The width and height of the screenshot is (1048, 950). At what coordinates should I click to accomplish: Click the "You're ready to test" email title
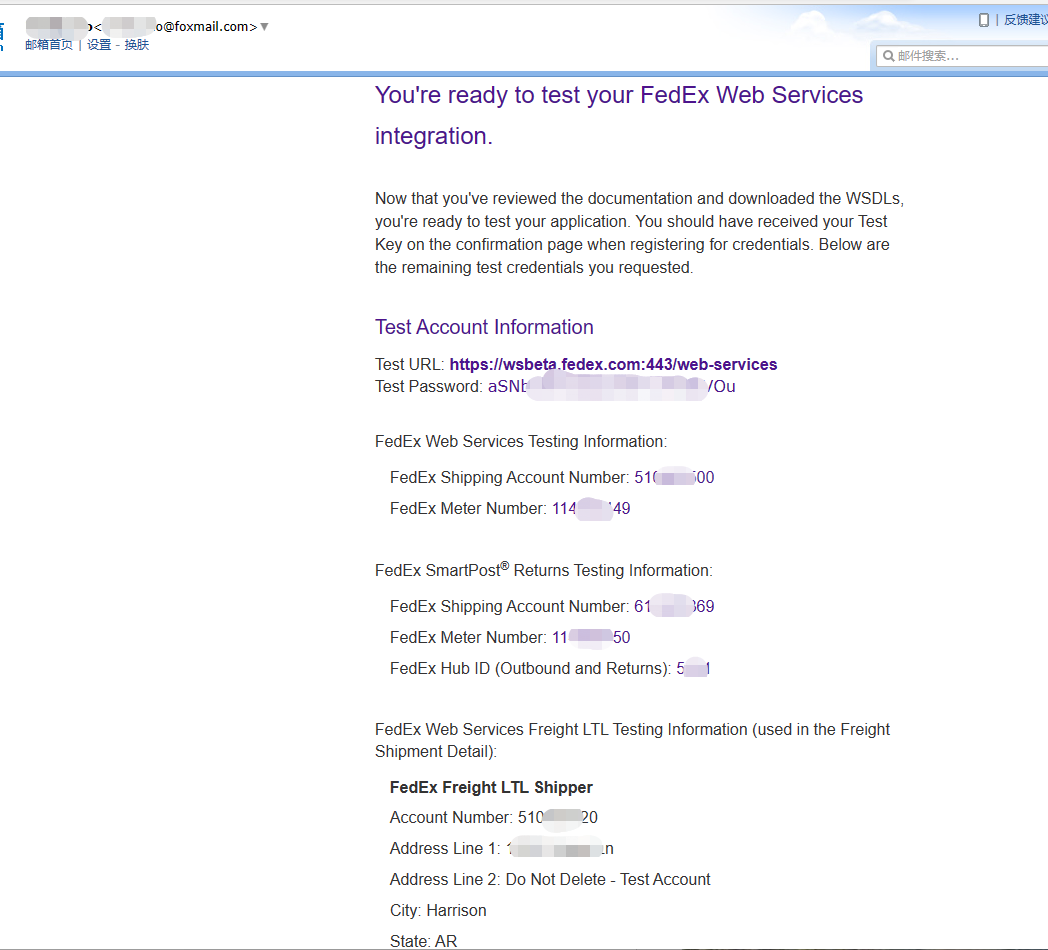[x=619, y=115]
